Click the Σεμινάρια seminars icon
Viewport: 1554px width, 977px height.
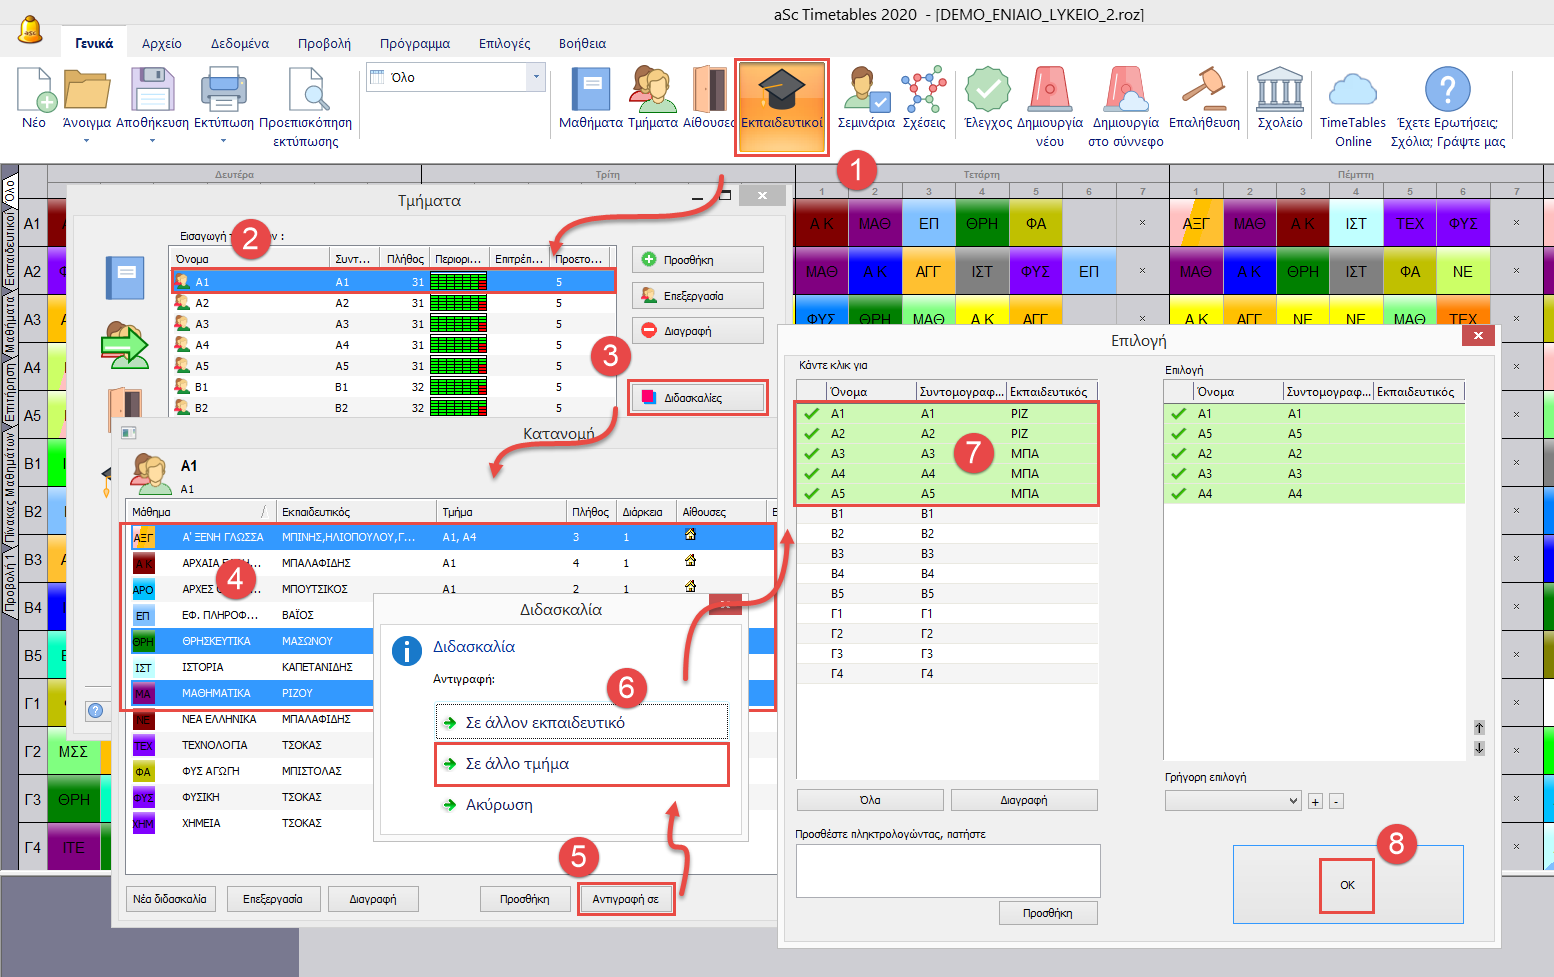tap(865, 98)
